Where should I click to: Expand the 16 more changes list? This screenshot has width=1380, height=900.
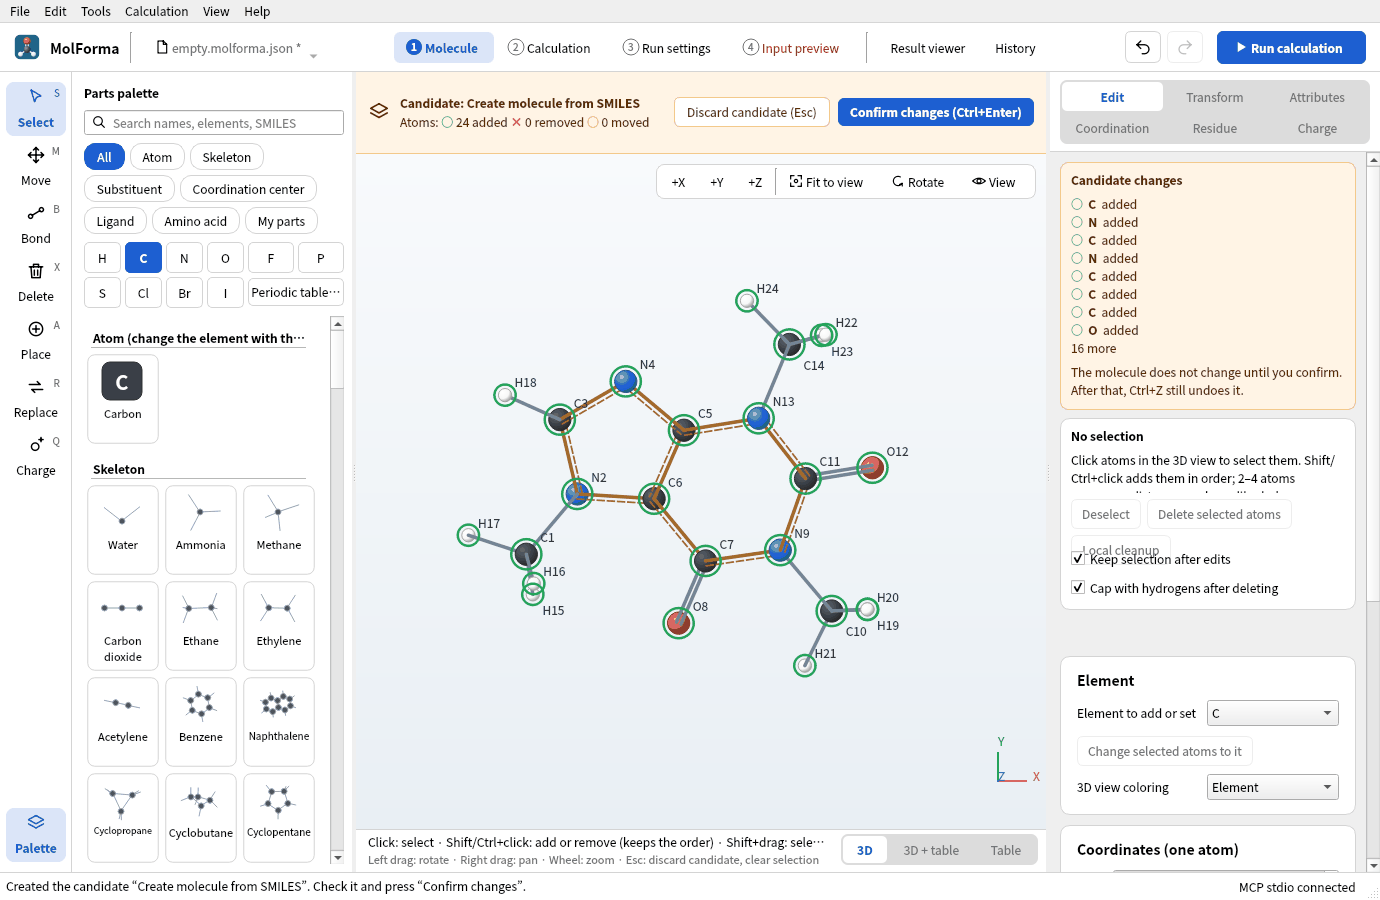click(1093, 349)
